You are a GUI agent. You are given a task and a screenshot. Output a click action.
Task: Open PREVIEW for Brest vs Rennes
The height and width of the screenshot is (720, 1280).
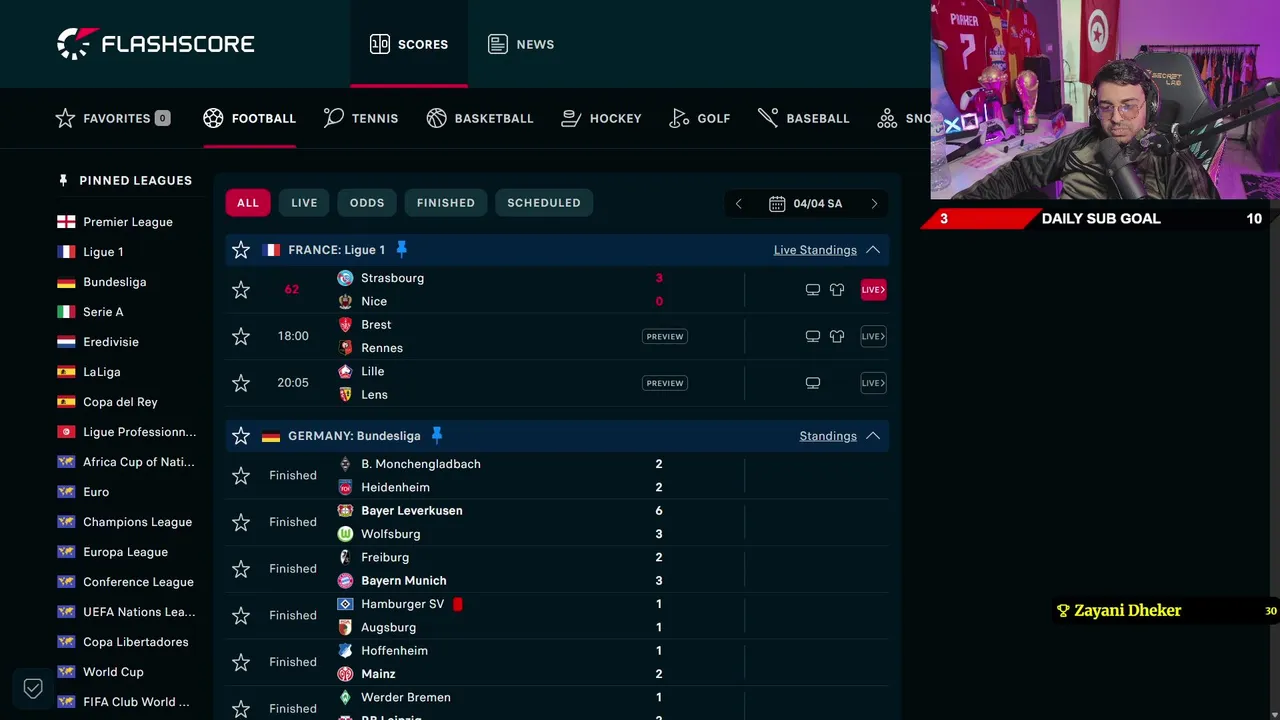pyautogui.click(x=665, y=337)
